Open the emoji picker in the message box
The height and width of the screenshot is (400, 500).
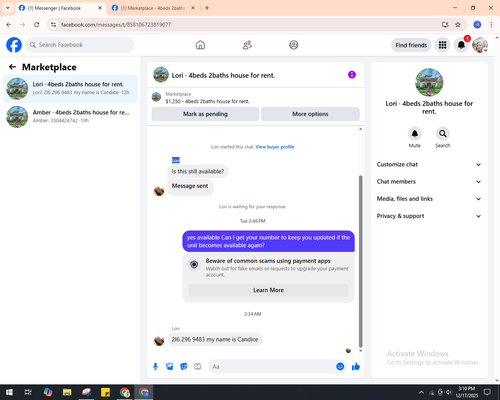pos(340,366)
